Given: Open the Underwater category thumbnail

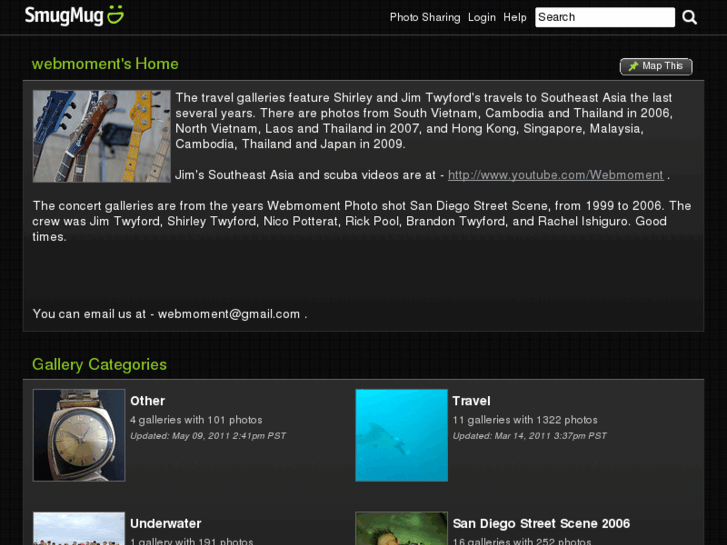Looking at the screenshot, I should coord(79,529).
